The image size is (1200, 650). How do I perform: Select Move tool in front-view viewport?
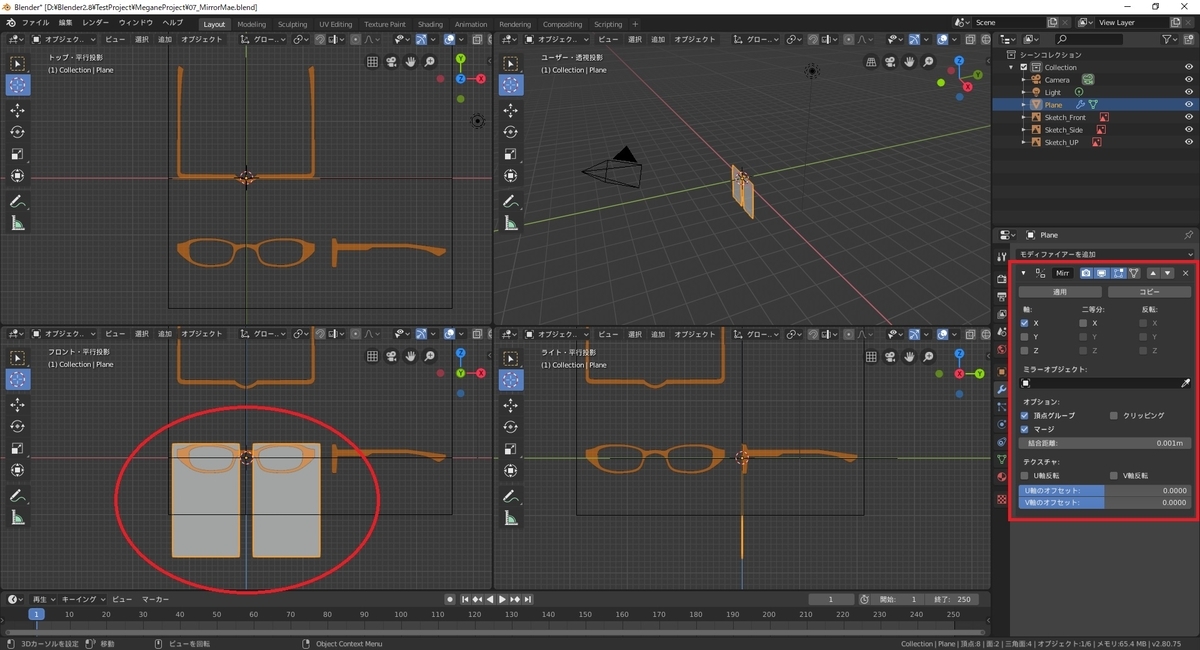17,404
